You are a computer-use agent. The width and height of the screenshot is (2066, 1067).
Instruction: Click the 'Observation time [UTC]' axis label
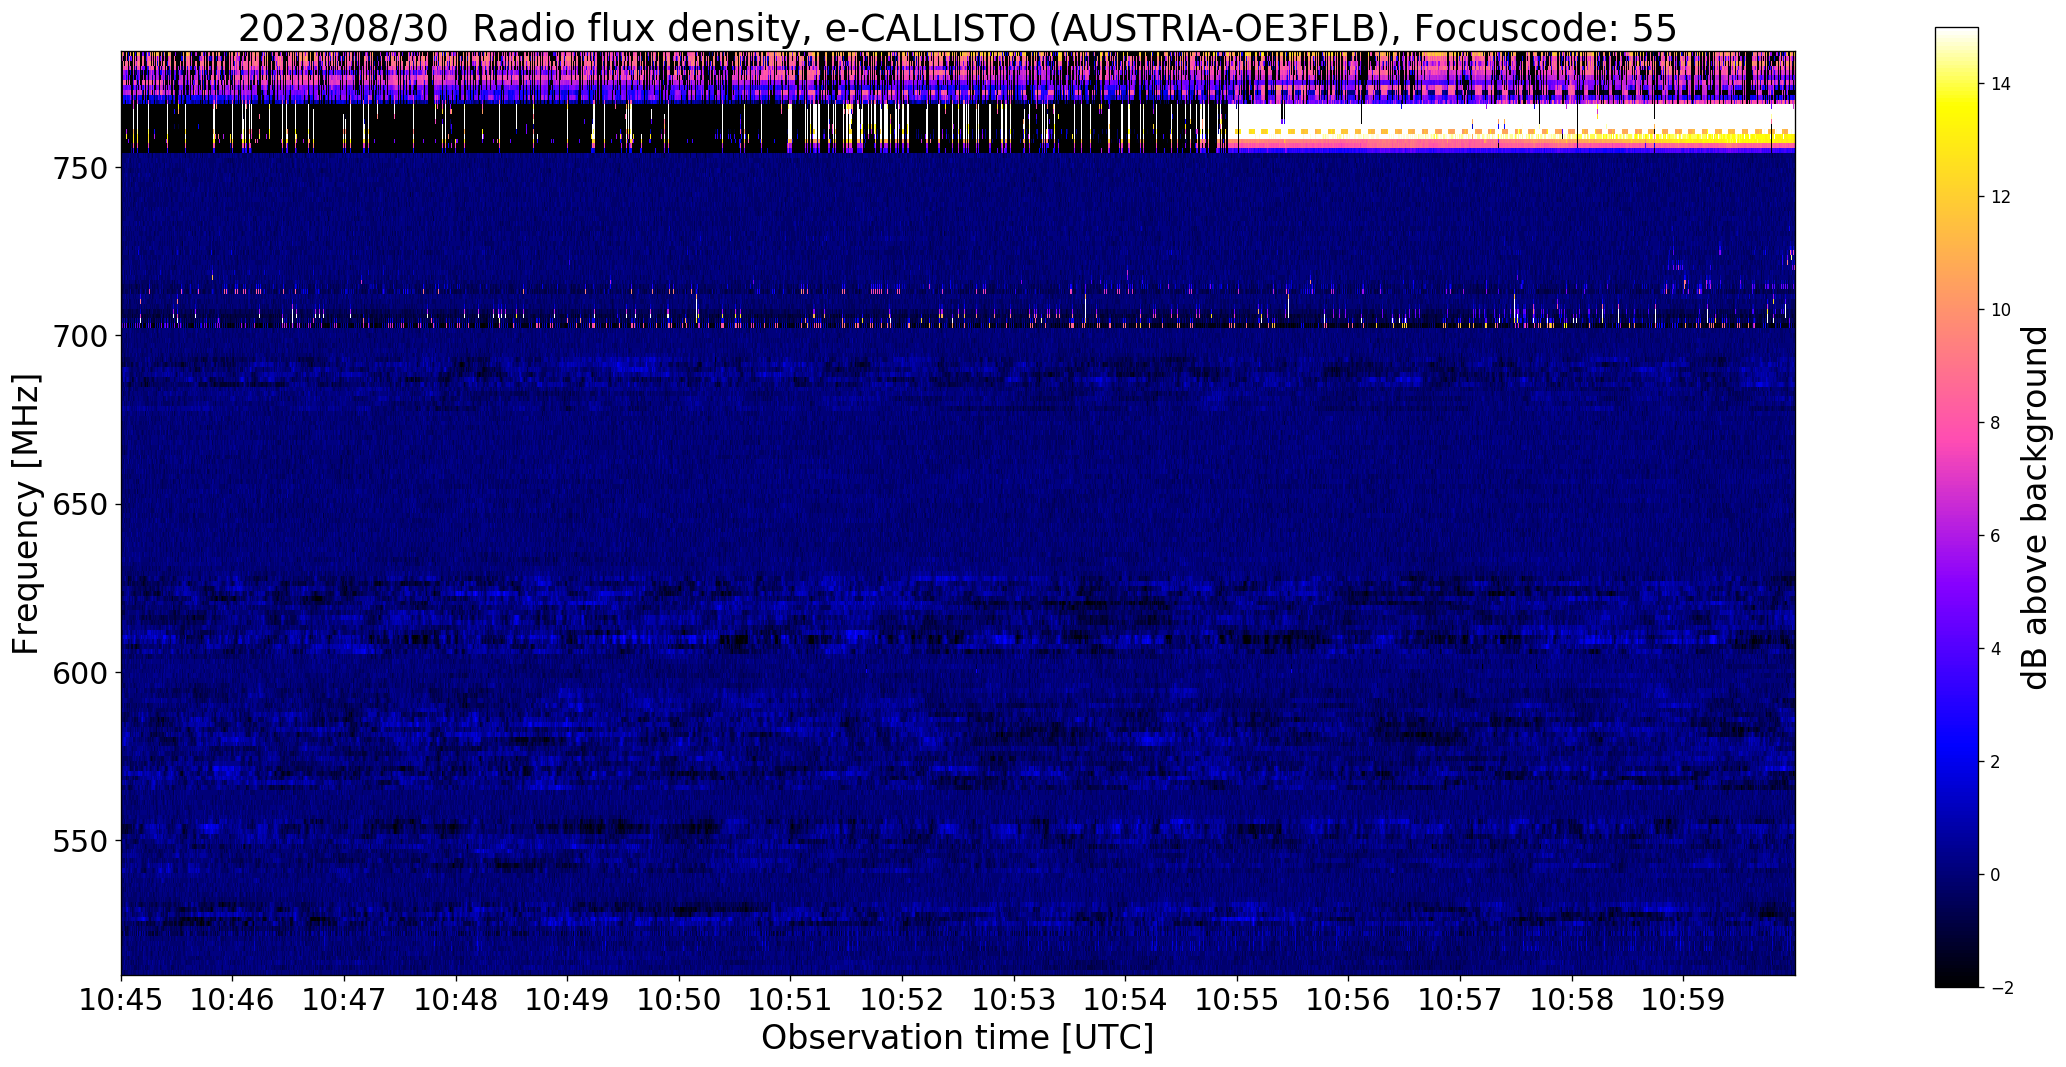957,1038
